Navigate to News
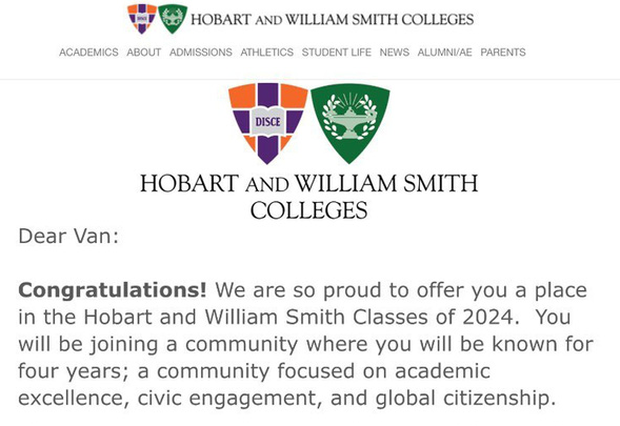 click(394, 52)
